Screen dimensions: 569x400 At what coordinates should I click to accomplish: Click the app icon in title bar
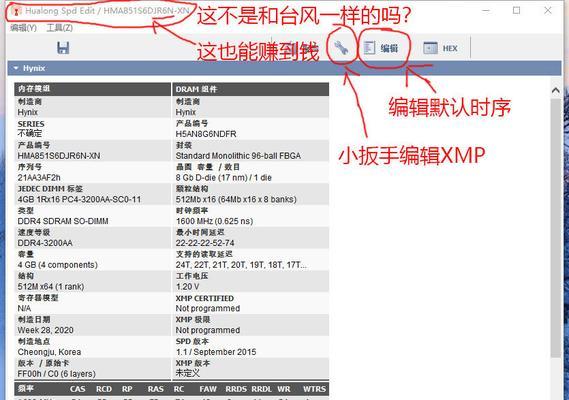(16, 11)
